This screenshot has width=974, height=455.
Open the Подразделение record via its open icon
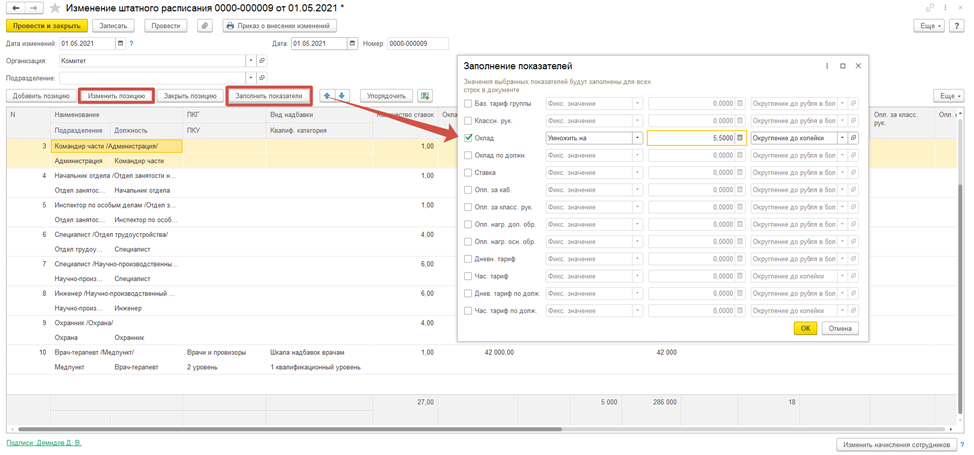[262, 78]
